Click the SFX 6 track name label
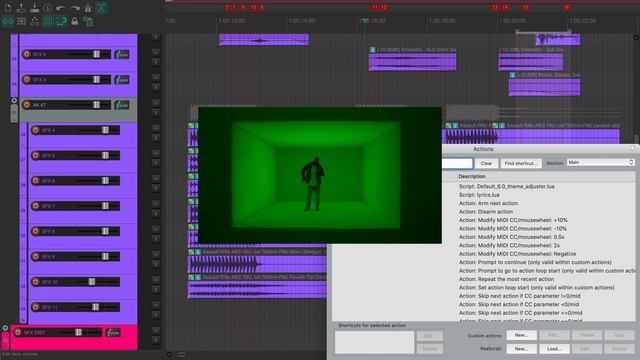Image resolution: width=640 pixels, height=360 pixels. point(48,181)
